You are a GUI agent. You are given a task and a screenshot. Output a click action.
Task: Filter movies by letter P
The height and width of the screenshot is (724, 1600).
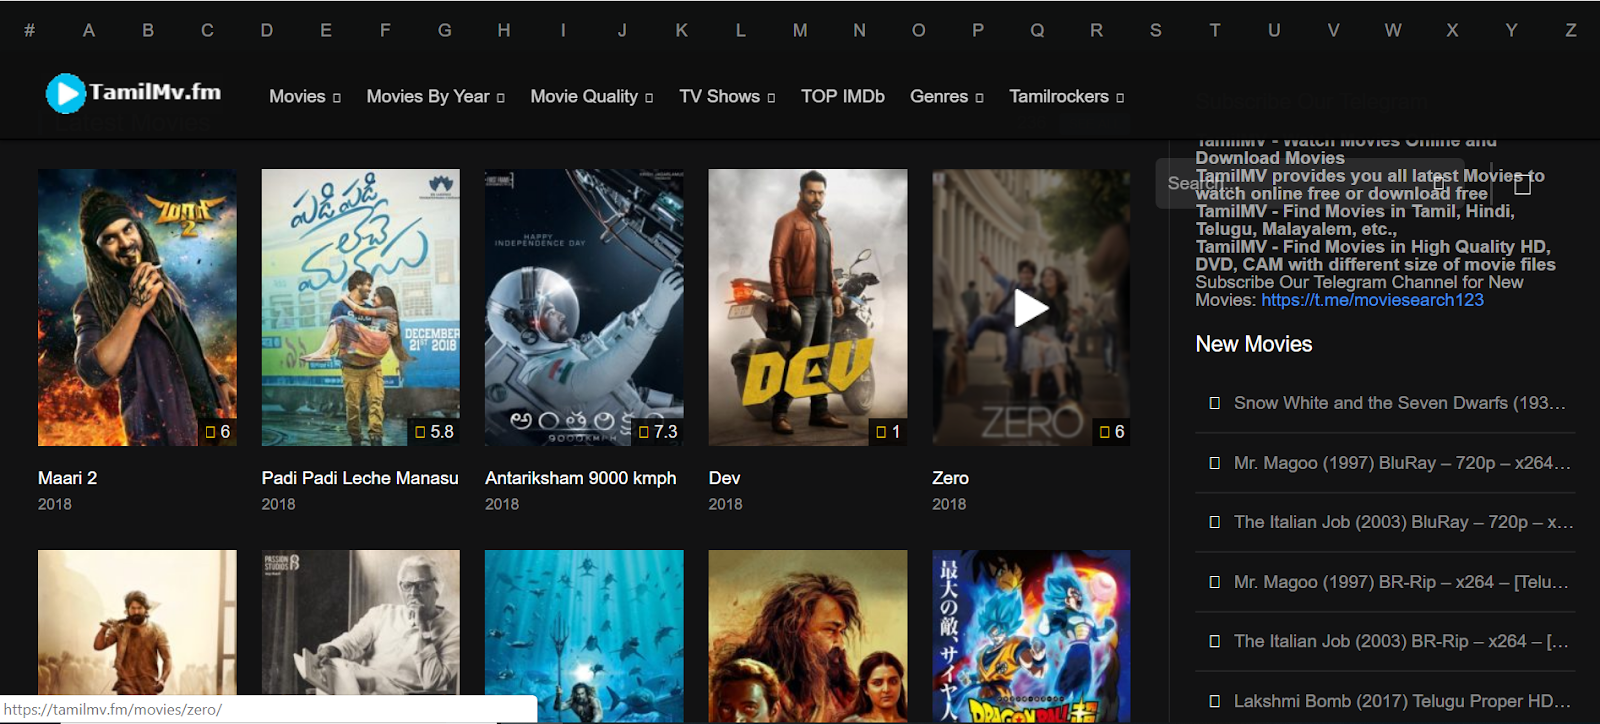[x=978, y=31]
